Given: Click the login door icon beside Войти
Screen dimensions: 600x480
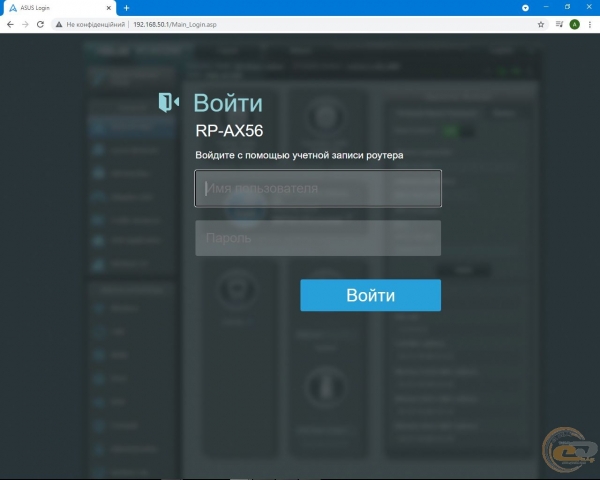Looking at the screenshot, I should coord(169,102).
